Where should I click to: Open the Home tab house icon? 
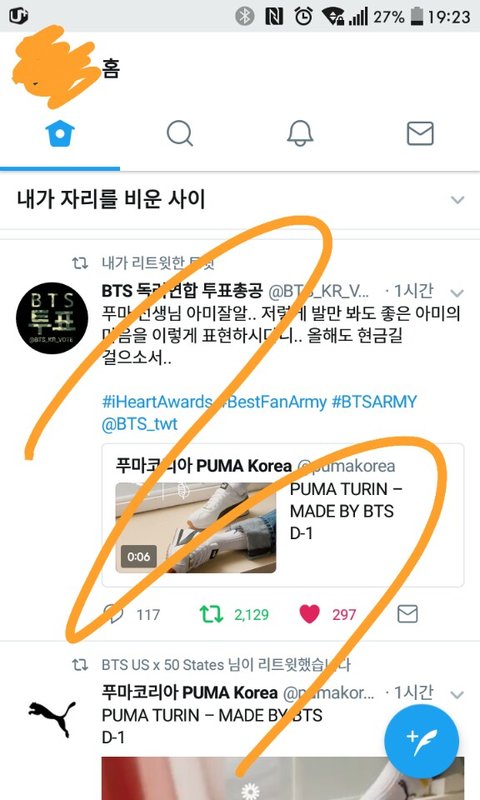pyautogui.click(x=60, y=134)
